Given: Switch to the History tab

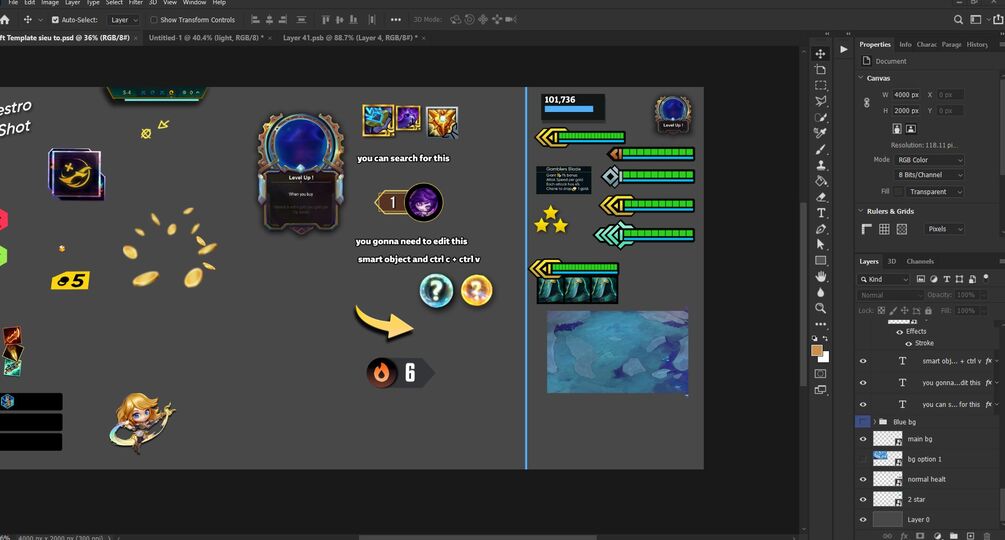Looking at the screenshot, I should (x=977, y=44).
